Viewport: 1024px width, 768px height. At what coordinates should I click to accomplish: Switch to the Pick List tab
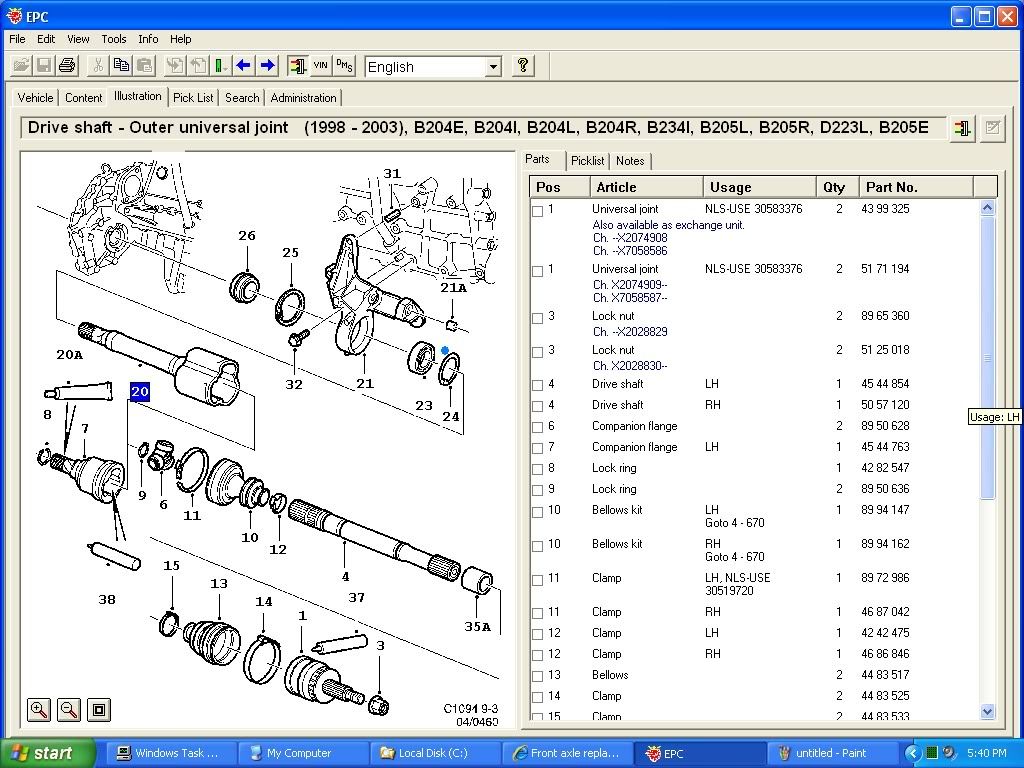(x=193, y=97)
